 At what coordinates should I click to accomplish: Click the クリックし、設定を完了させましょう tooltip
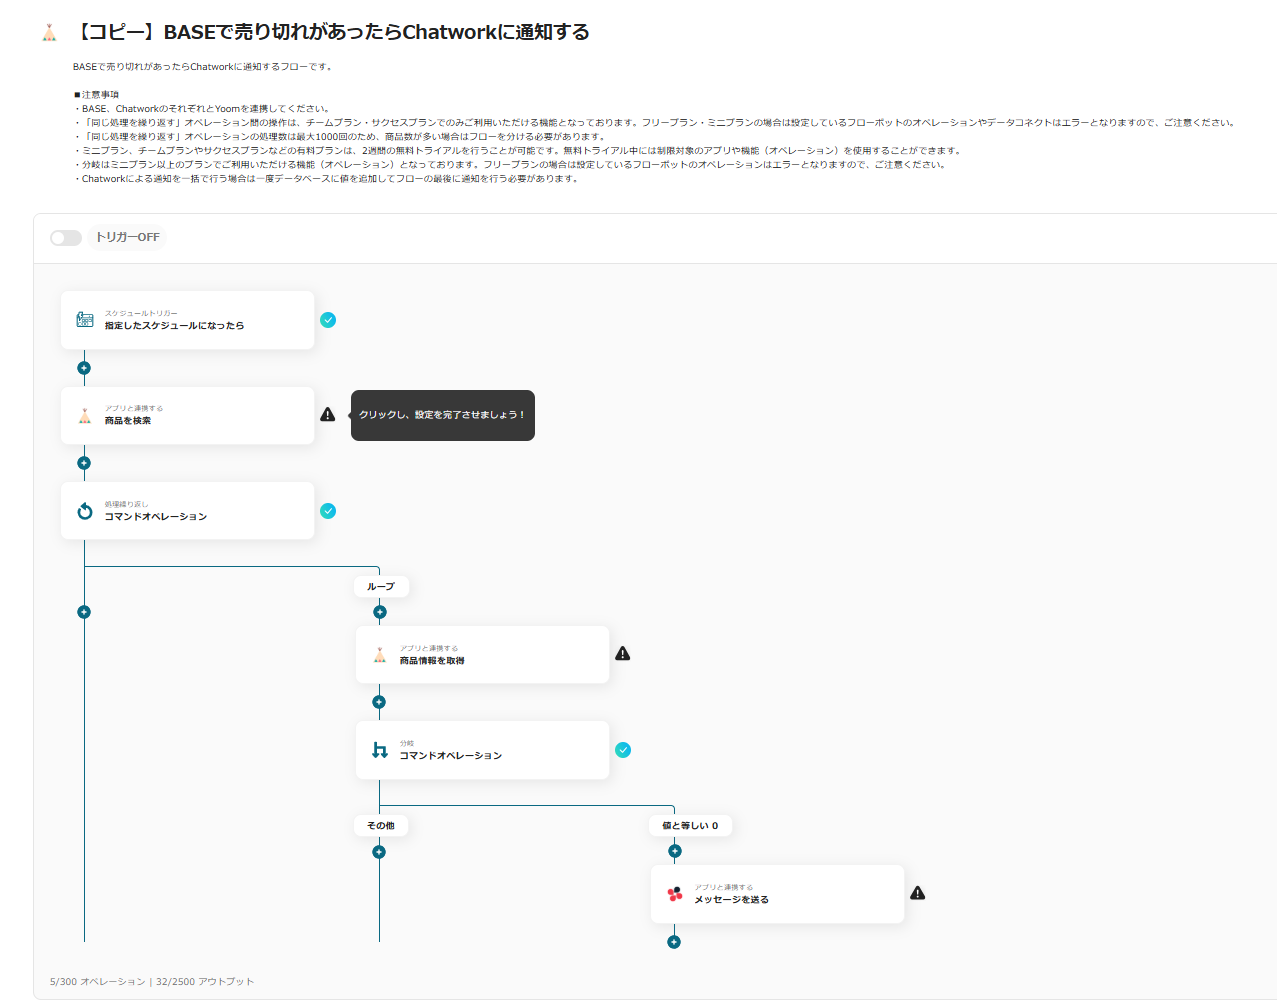tap(442, 415)
